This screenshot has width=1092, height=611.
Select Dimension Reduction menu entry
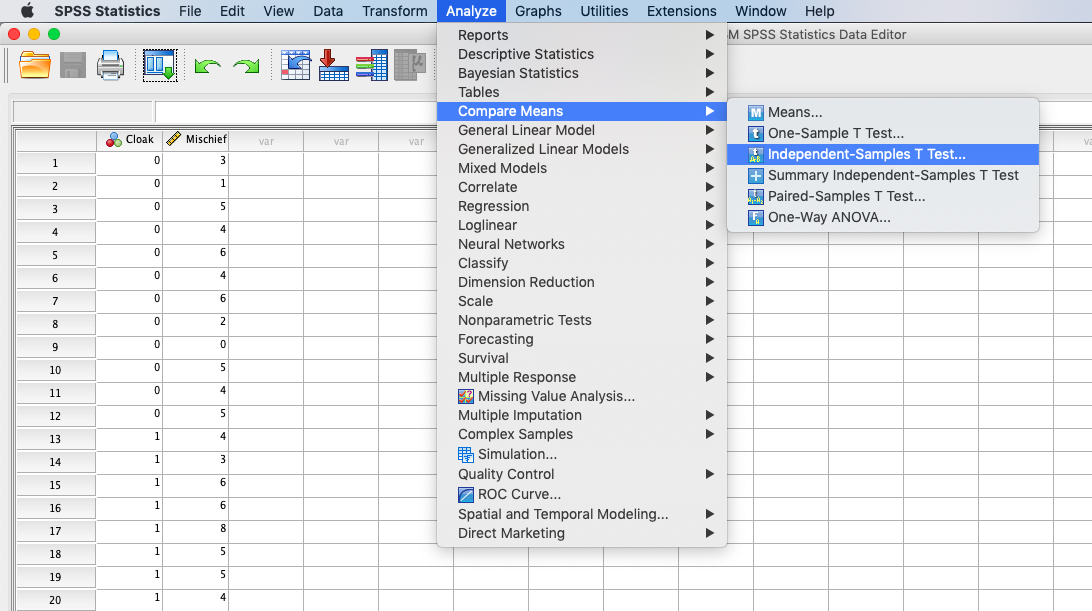pos(582,282)
